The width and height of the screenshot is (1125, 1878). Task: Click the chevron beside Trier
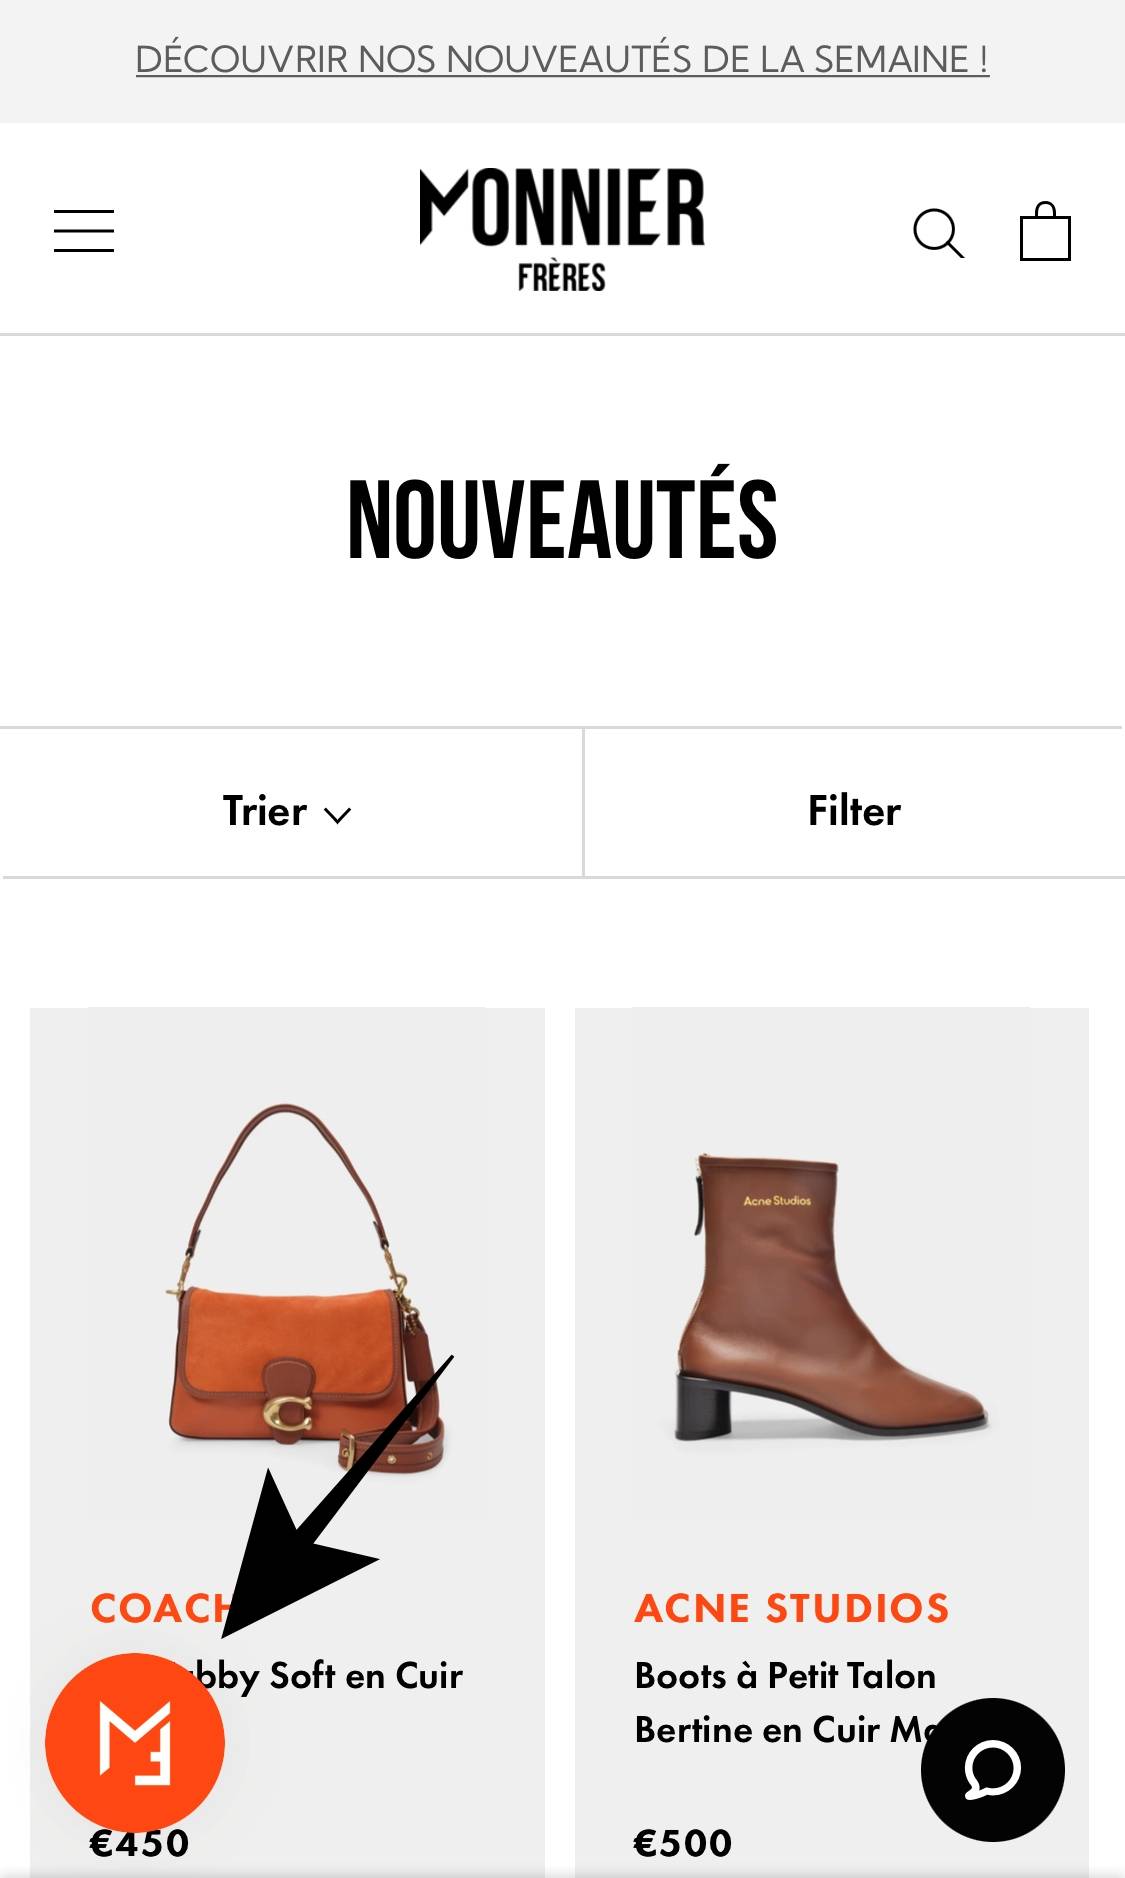pyautogui.click(x=338, y=815)
